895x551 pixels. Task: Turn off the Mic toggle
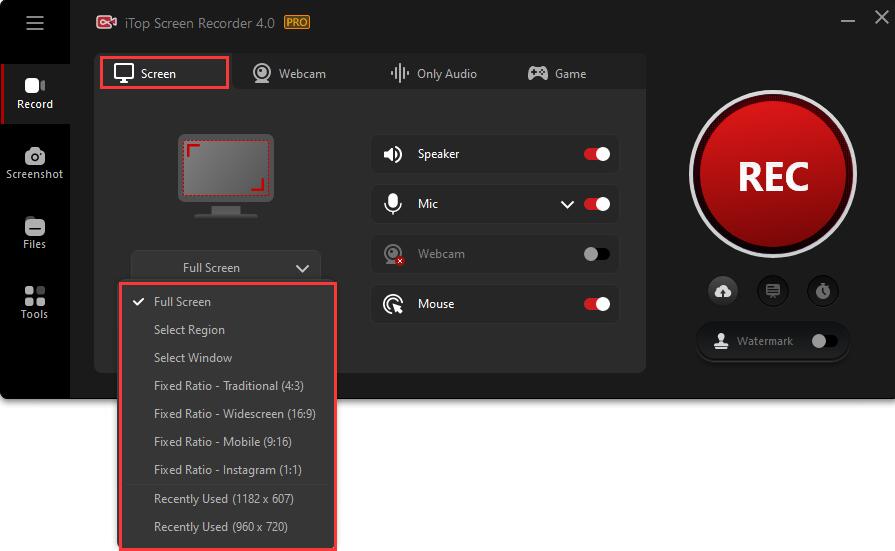click(x=597, y=204)
